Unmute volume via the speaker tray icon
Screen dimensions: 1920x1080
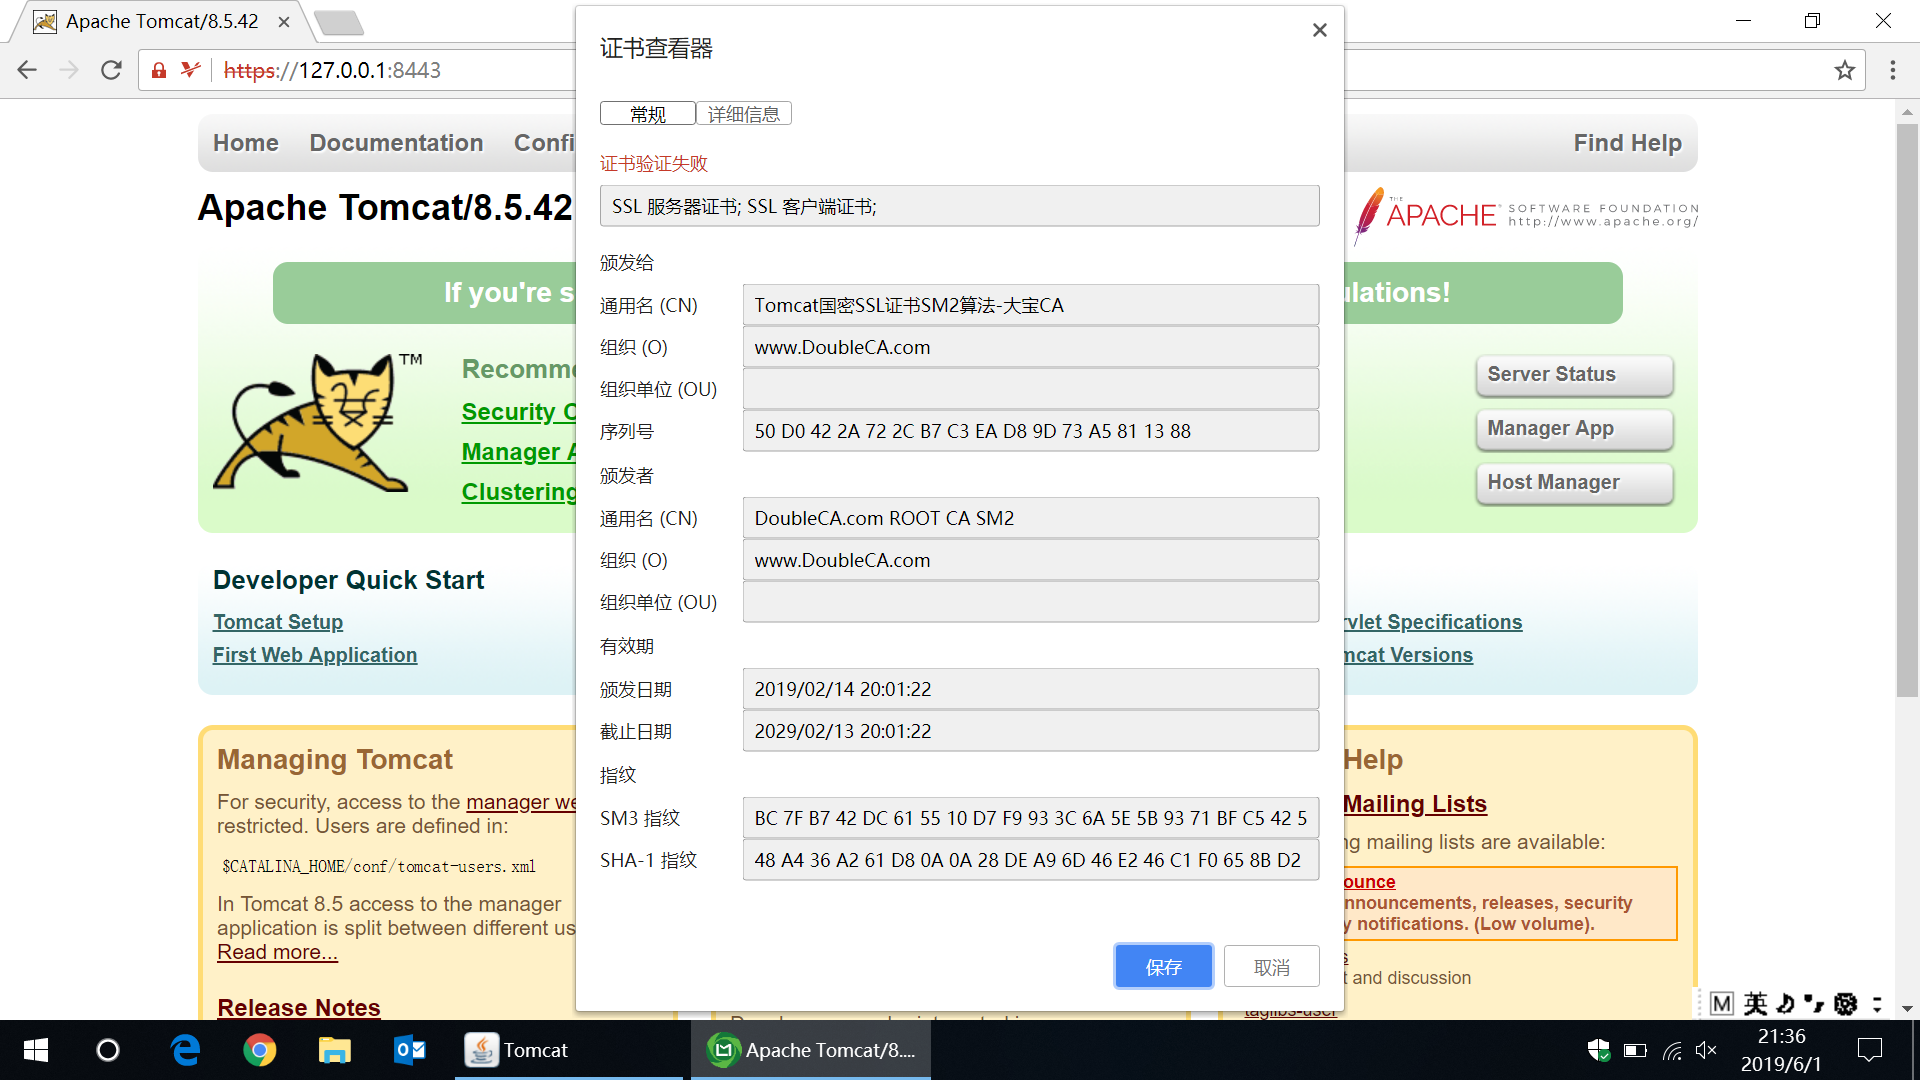click(x=1706, y=1050)
